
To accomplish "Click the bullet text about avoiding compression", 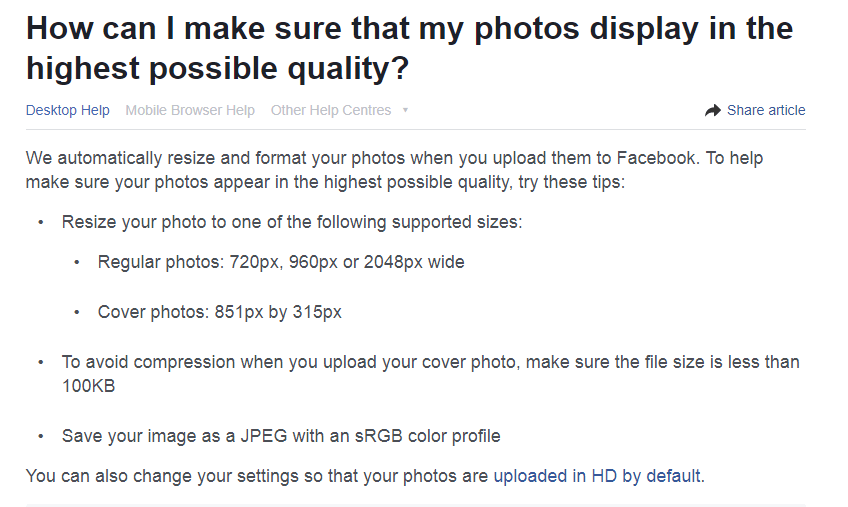I will coord(430,362).
